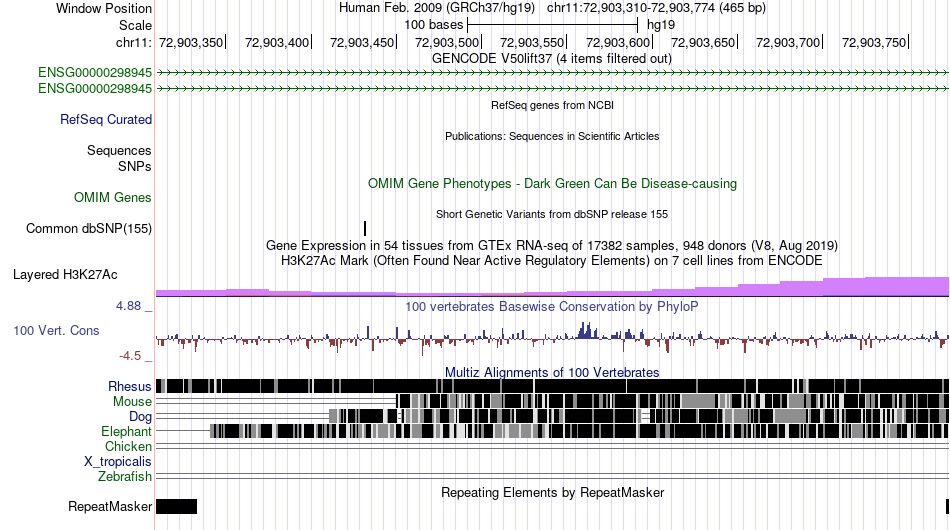The width and height of the screenshot is (950, 530).
Task: Click the hg19 label beside the scale bar
Action: pyautogui.click(x=661, y=25)
